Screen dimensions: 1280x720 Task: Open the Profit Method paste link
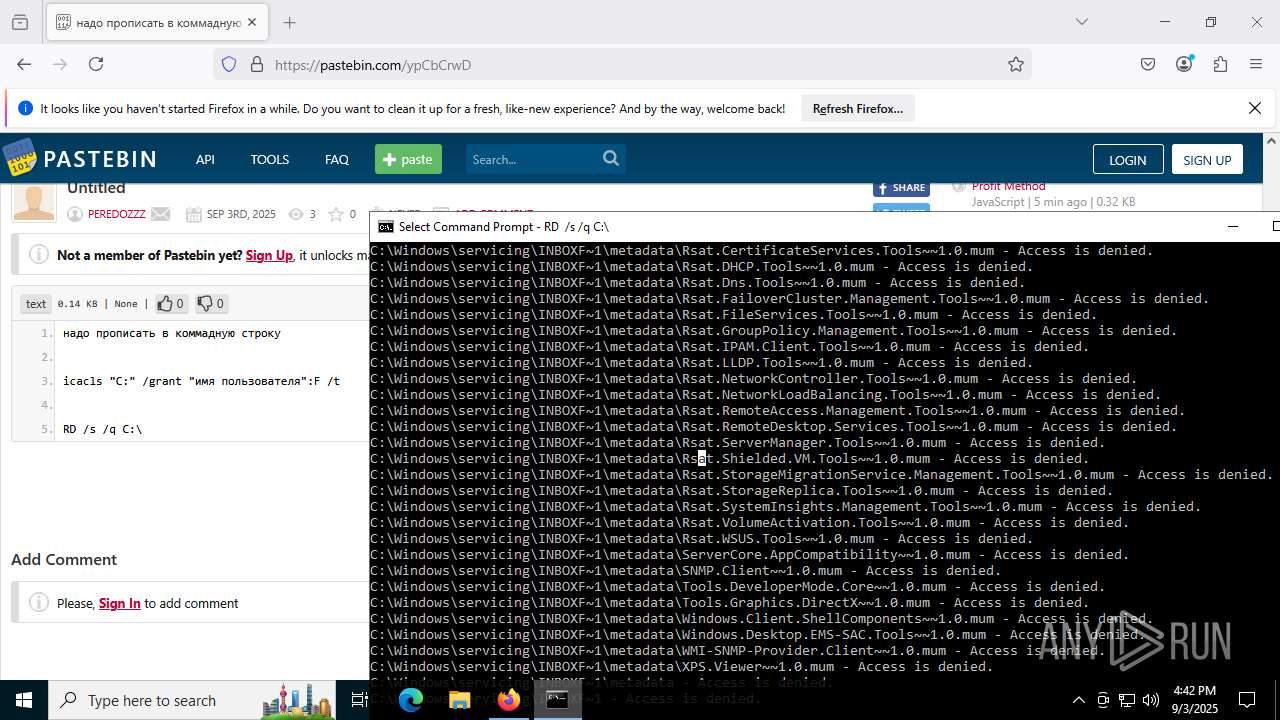(x=1008, y=186)
